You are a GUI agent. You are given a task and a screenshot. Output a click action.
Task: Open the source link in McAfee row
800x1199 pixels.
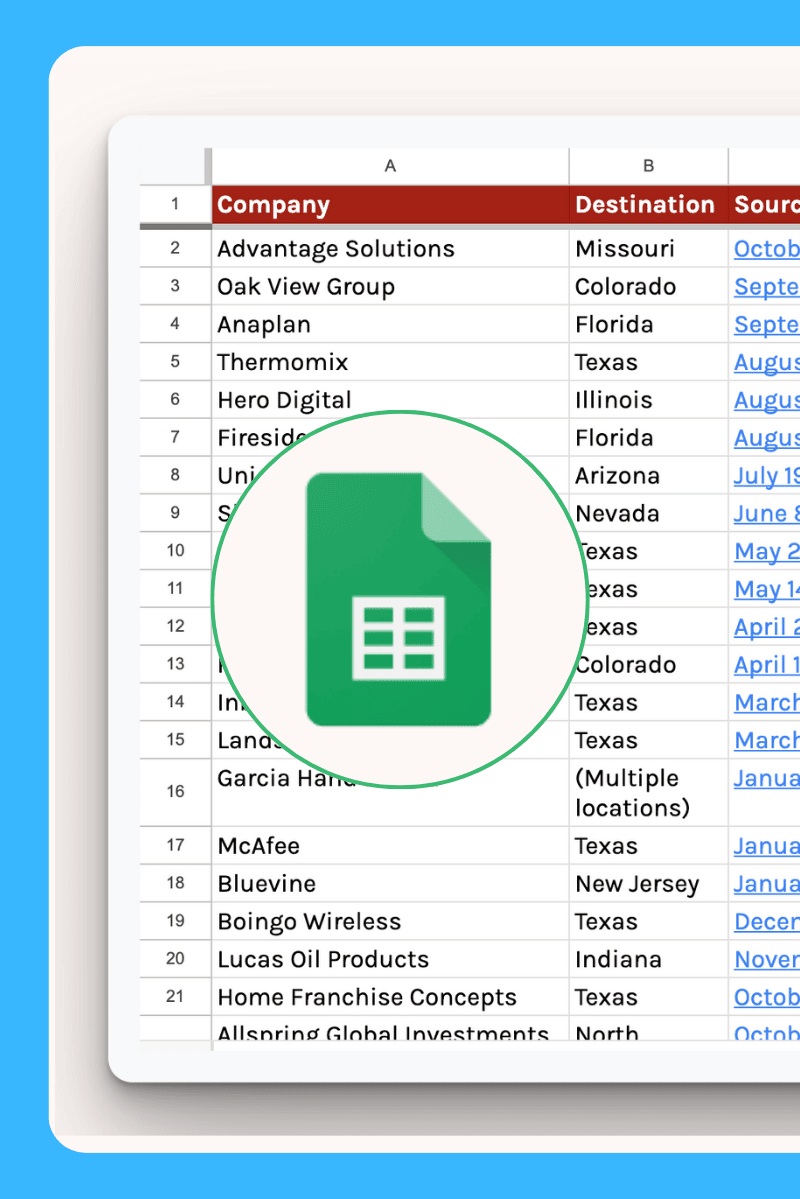coord(766,846)
